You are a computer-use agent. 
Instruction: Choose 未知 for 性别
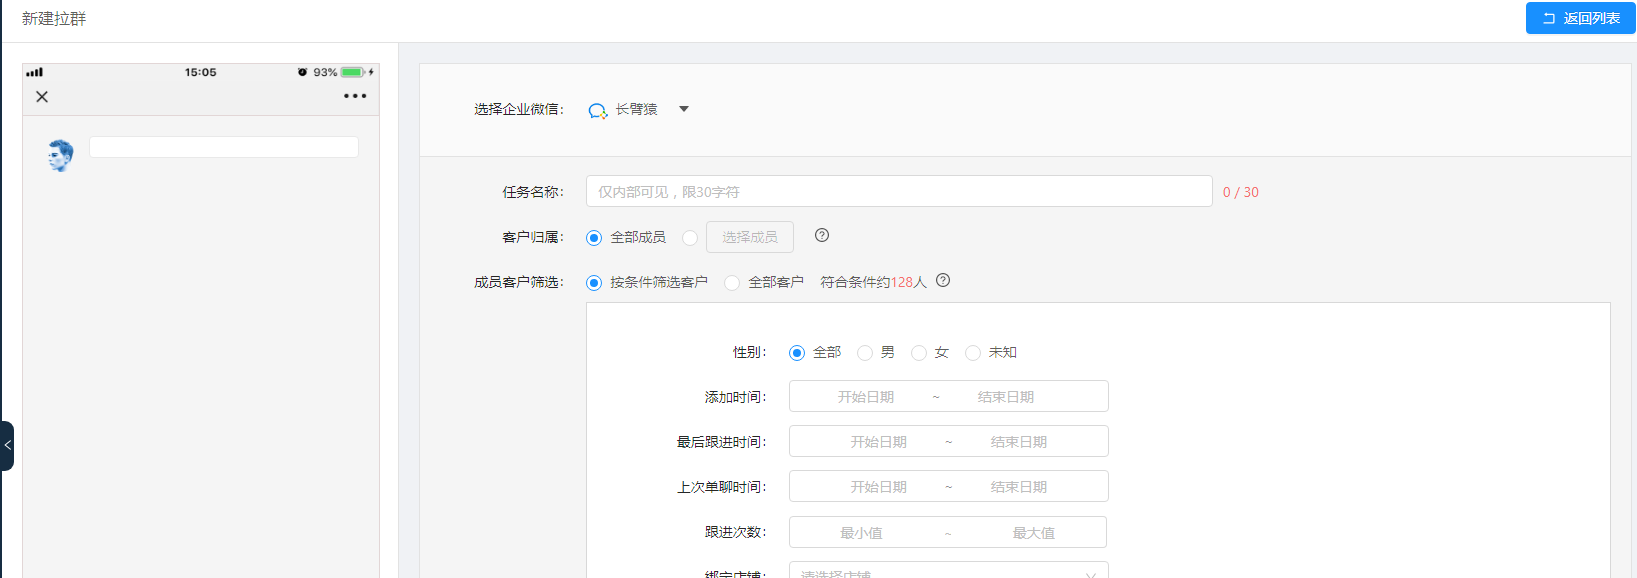coord(973,353)
